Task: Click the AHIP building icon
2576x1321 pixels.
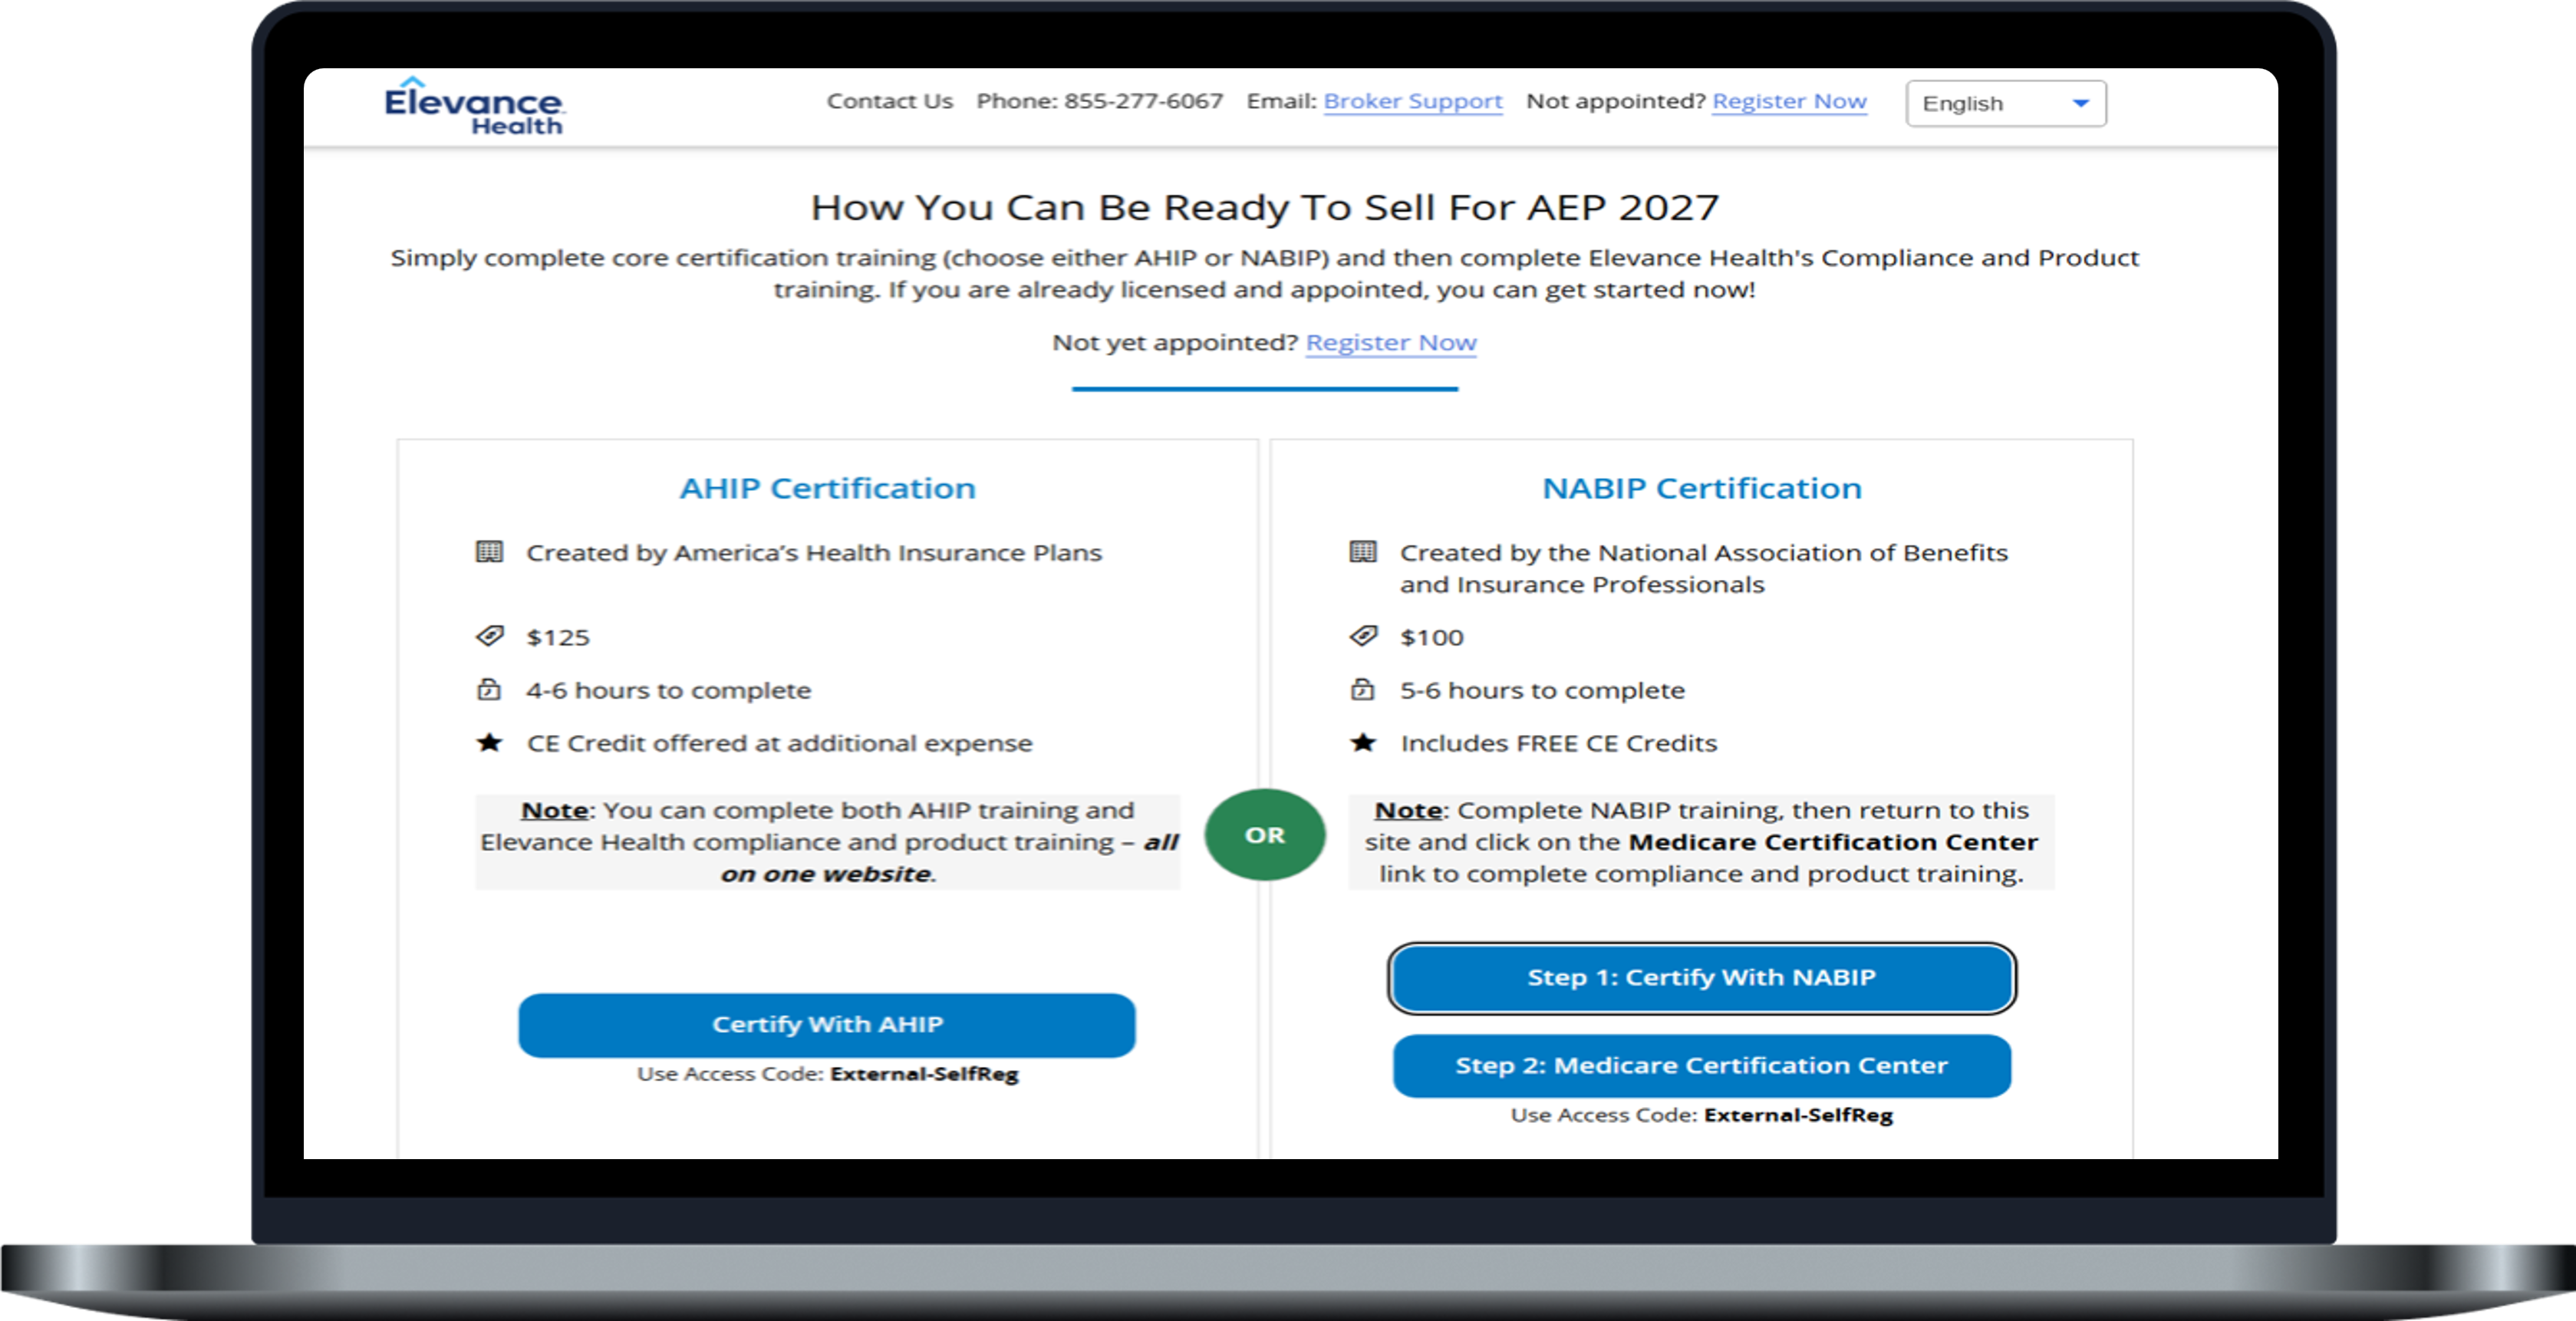Action: pyautogui.click(x=489, y=552)
